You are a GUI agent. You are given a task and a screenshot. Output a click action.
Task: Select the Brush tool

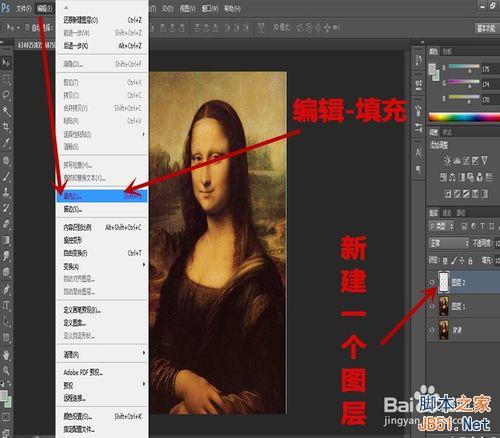point(6,176)
